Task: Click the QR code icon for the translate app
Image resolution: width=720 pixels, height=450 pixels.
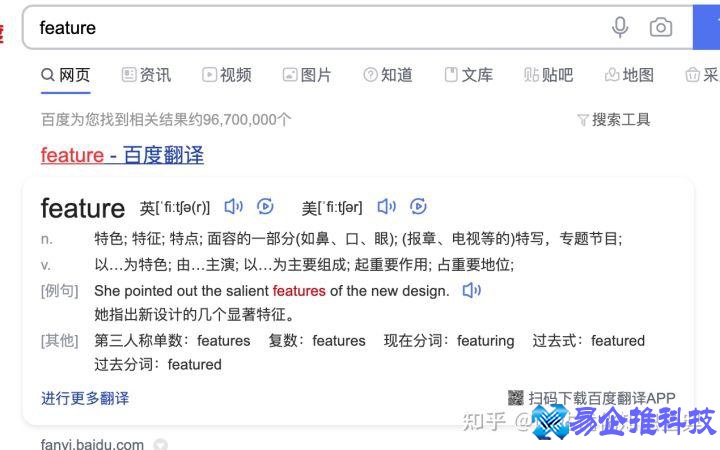Action: point(516,397)
